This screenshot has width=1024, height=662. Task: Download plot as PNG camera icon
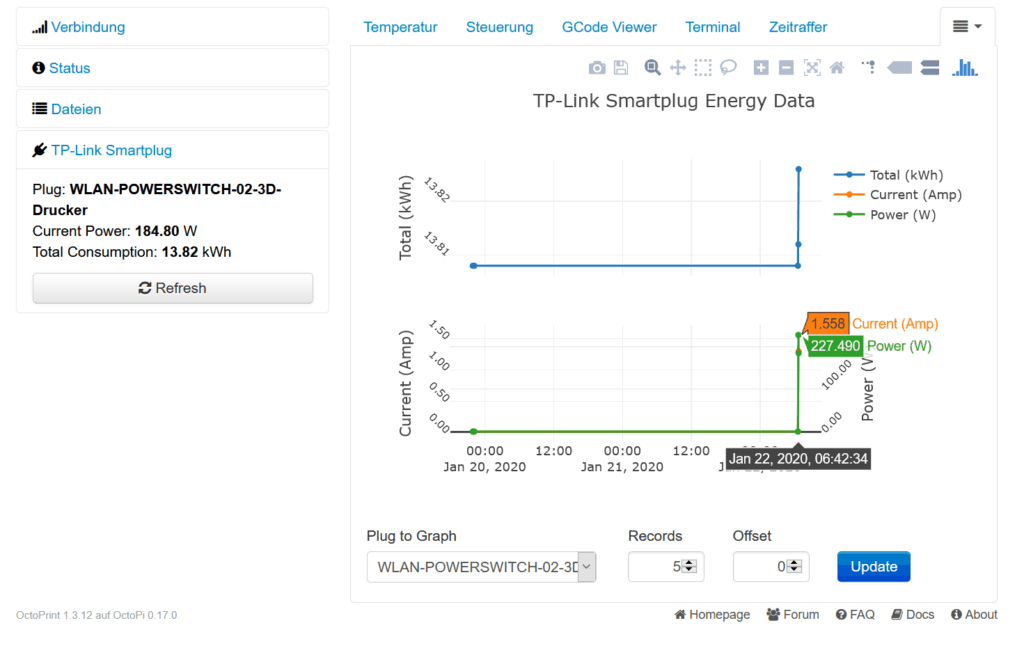point(596,68)
